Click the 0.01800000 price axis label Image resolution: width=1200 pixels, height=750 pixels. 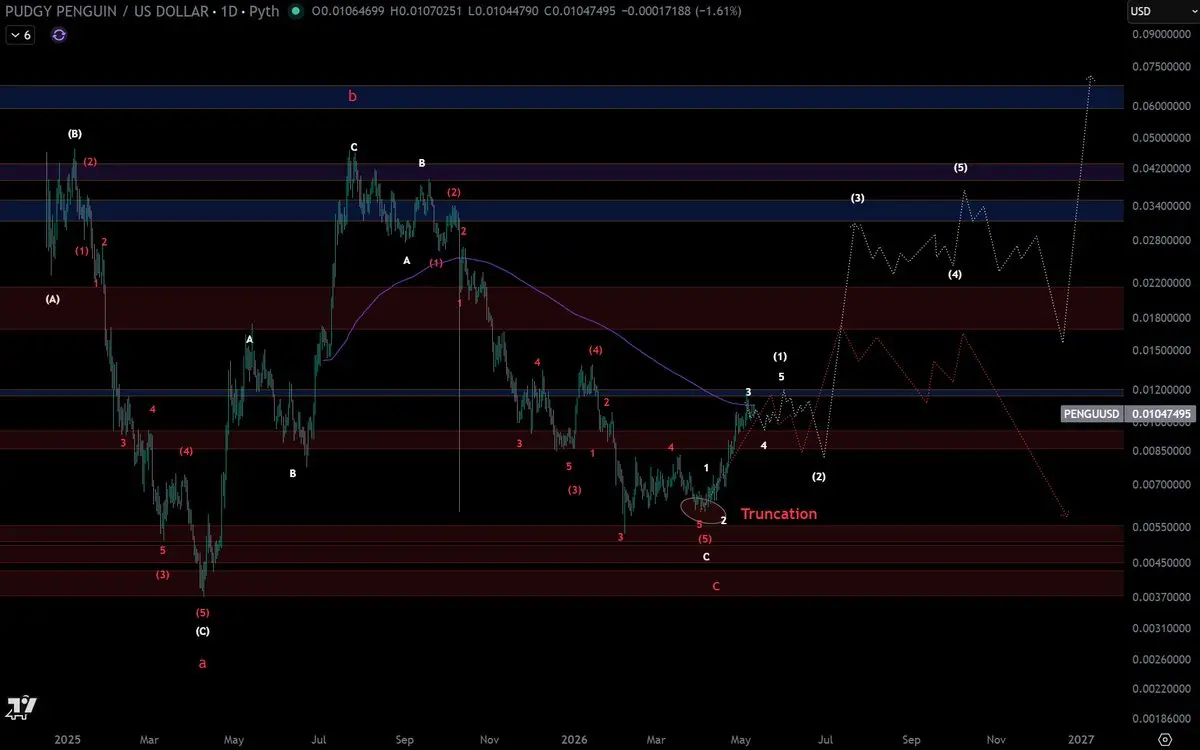[1161, 318]
